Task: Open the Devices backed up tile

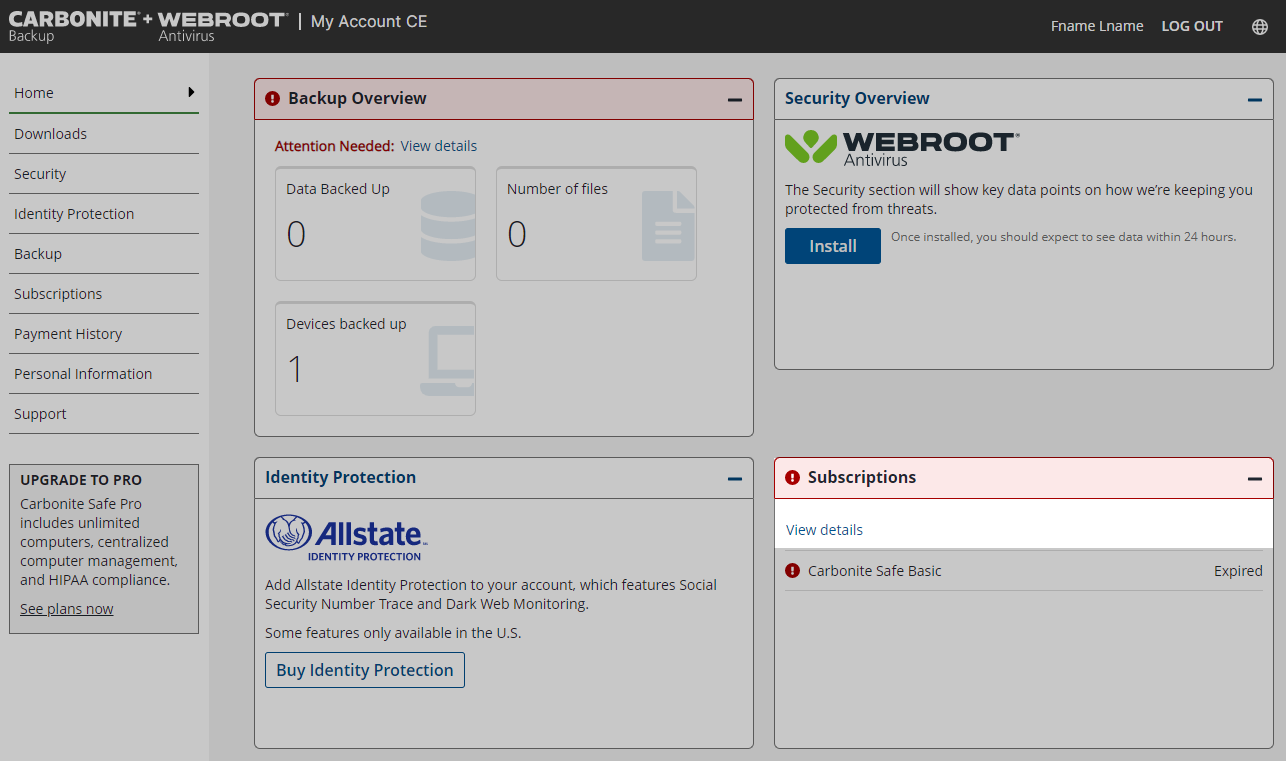Action: pos(375,358)
